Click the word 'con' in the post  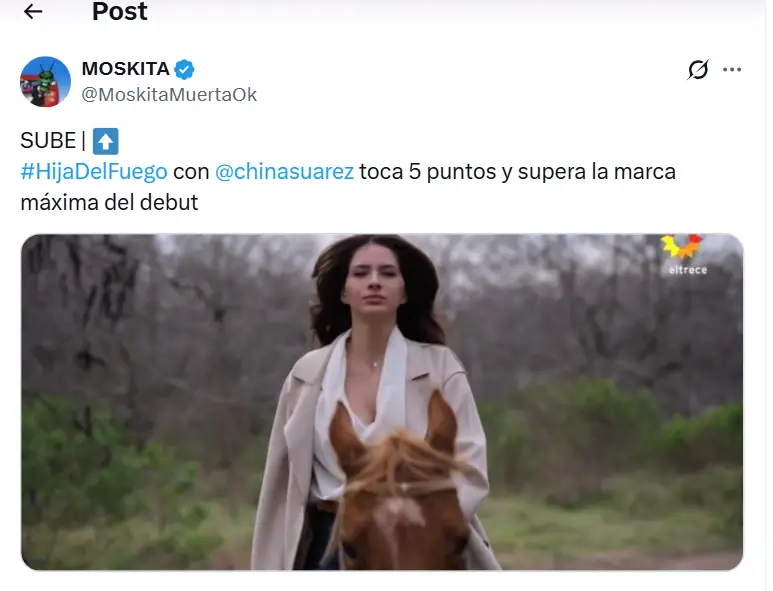[x=191, y=172]
